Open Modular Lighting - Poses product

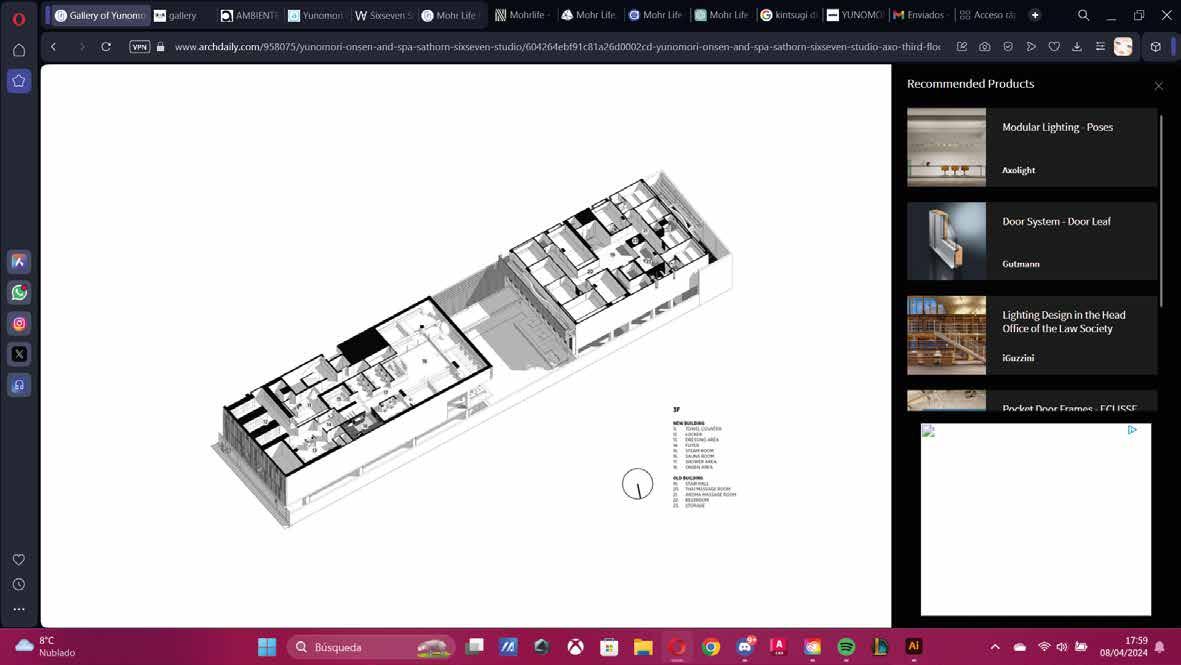click(1032, 148)
